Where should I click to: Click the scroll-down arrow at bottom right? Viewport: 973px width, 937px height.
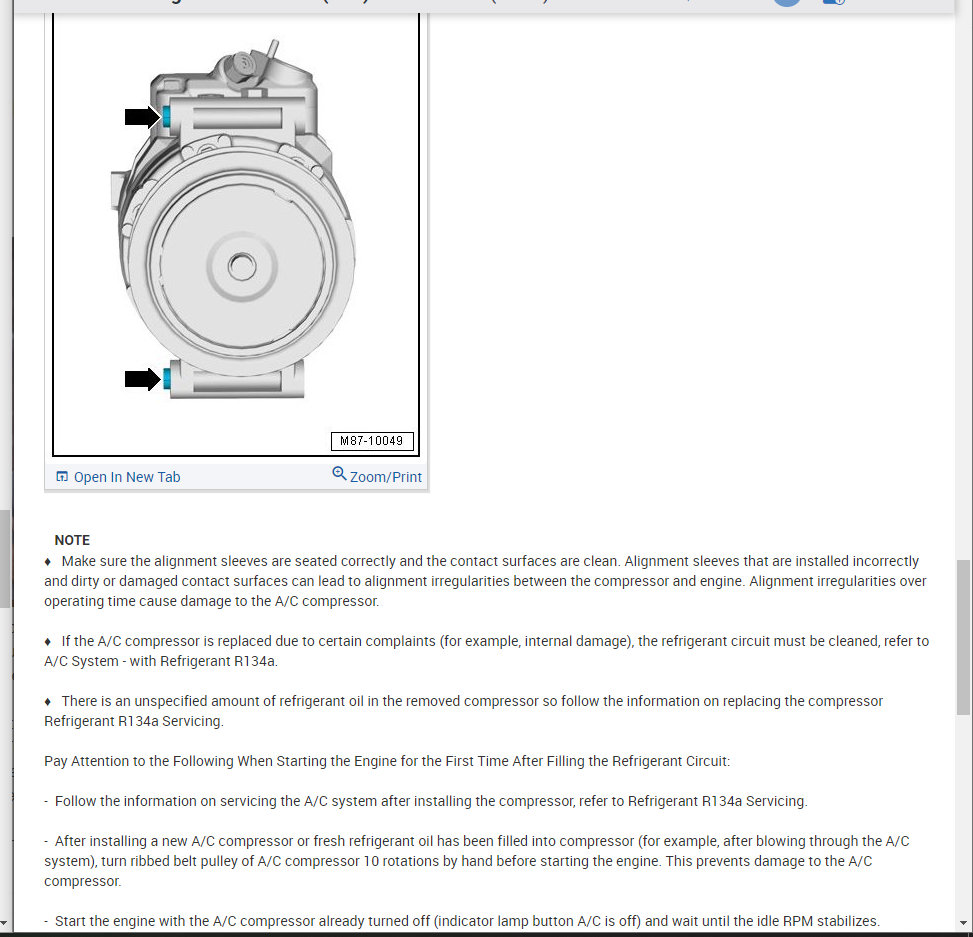point(963,923)
